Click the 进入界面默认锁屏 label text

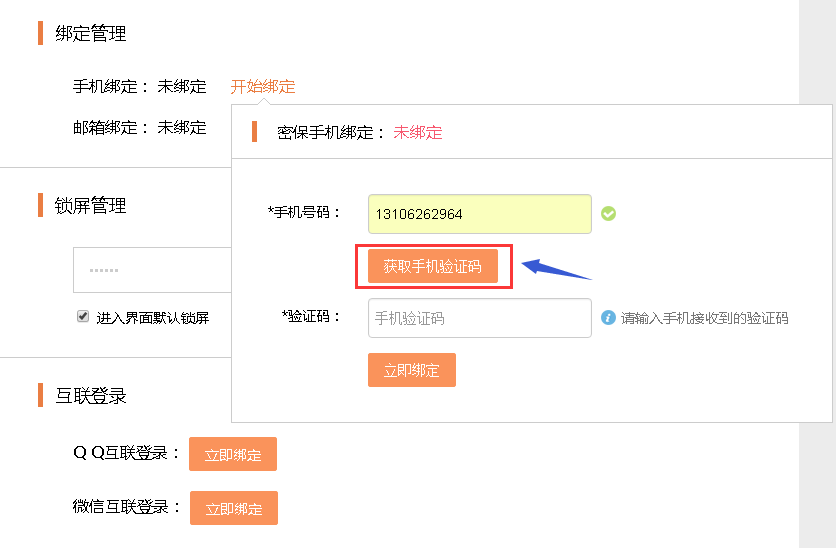click(153, 318)
